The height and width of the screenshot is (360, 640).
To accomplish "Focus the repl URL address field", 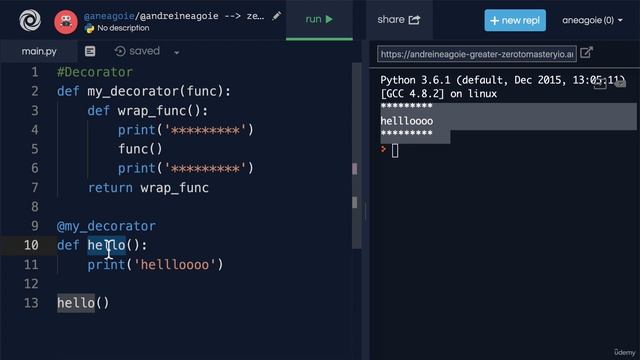I will click(476, 54).
